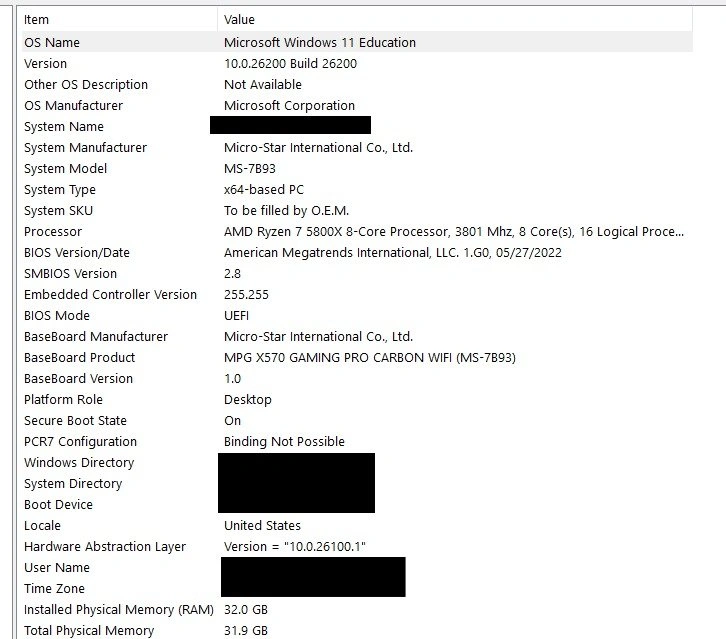Select the System Model row label

coord(65,169)
